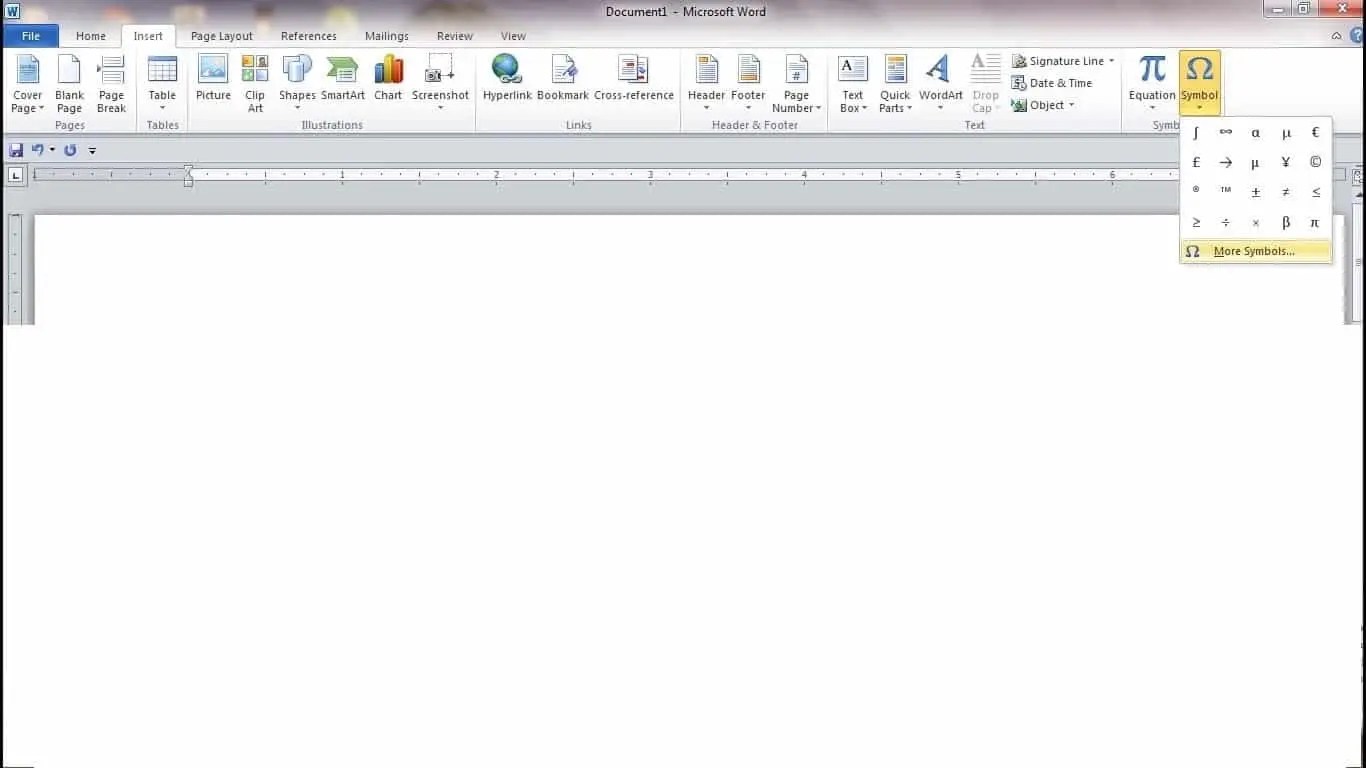Viewport: 1366px width, 768px height.
Task: Click the Redo button
Action: click(x=70, y=150)
